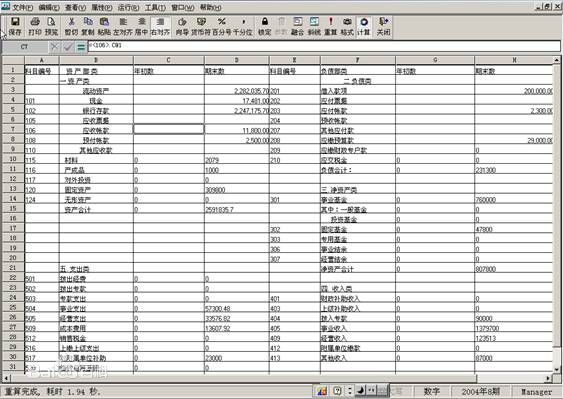Screen dimensions: 563x399
Task: Click the formula bar input field
Action: 324,46
